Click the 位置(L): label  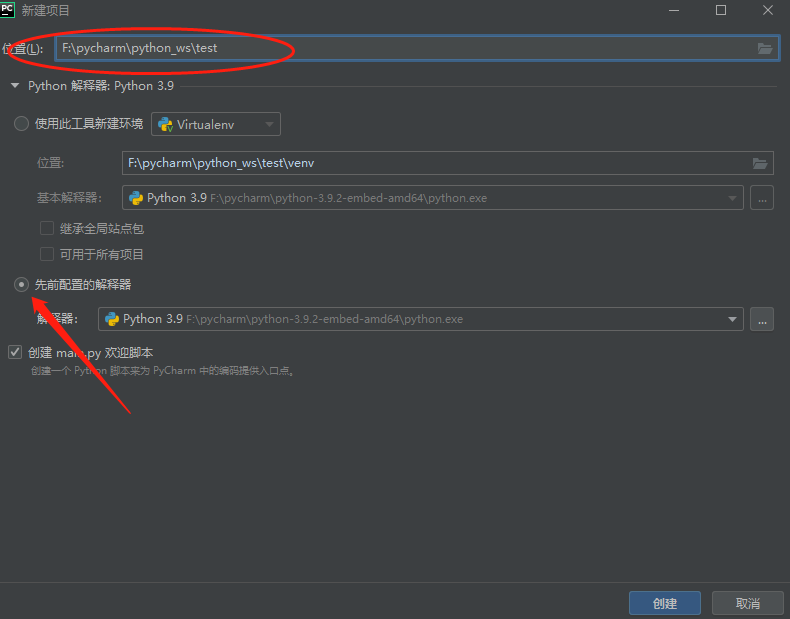click(x=23, y=49)
